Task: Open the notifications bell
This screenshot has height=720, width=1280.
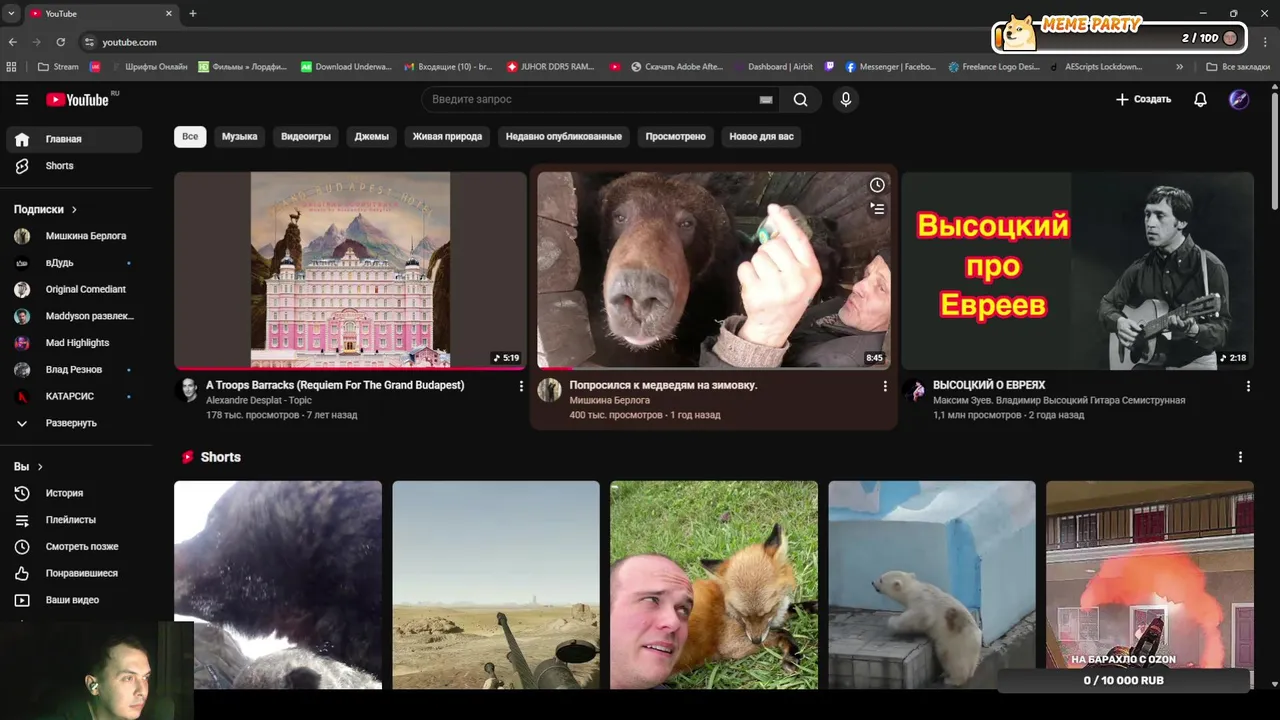Action: [1200, 99]
